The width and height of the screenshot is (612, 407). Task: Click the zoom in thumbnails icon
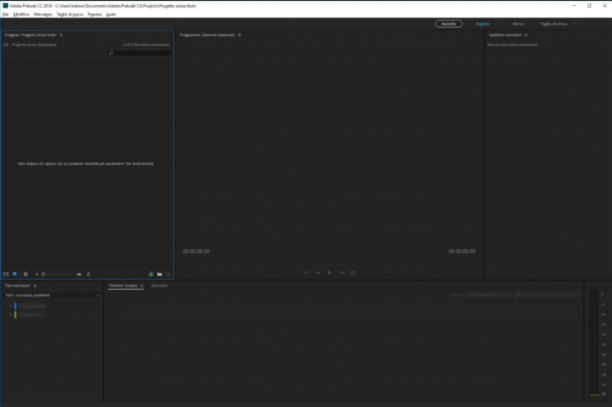[79, 274]
